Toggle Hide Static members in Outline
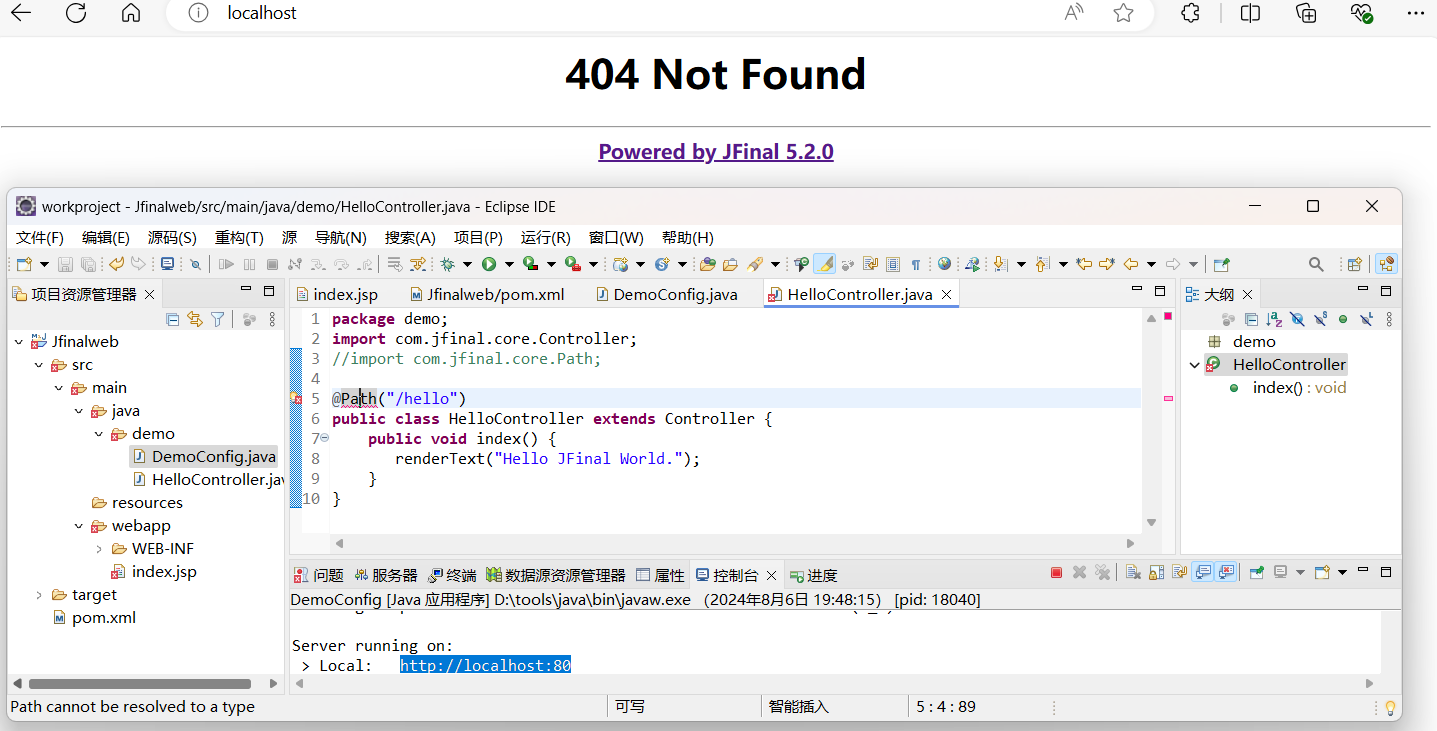This screenshot has width=1437, height=731. click(1320, 319)
